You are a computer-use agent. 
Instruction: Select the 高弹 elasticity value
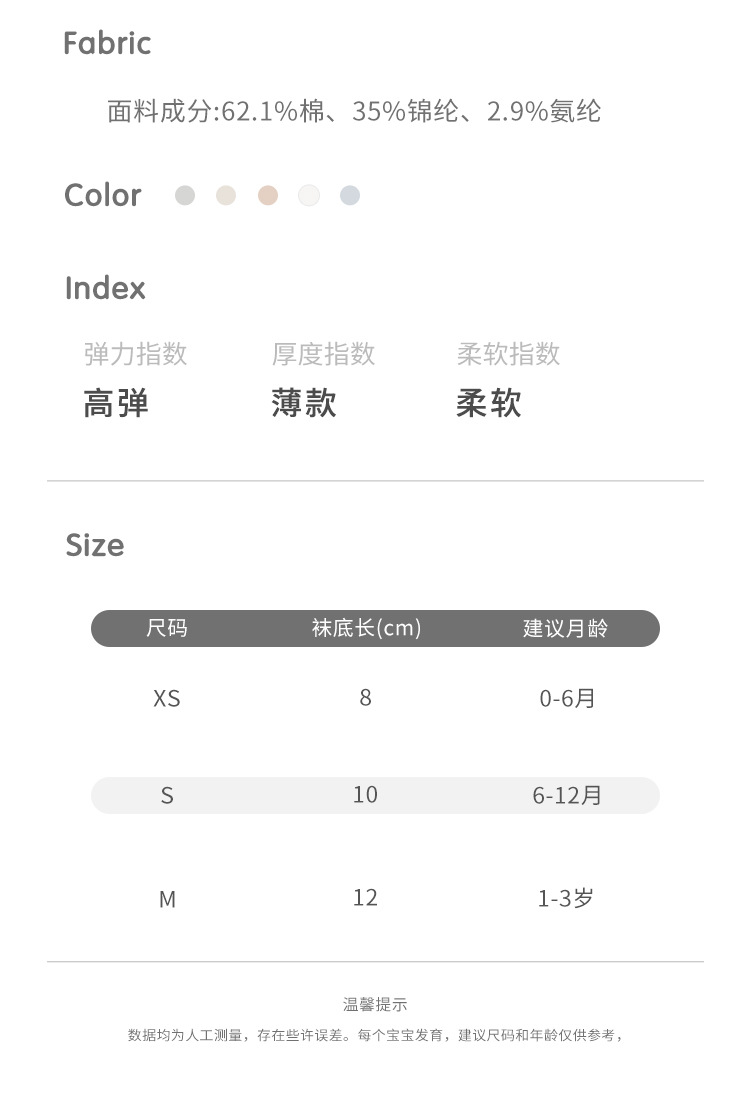click(x=116, y=403)
